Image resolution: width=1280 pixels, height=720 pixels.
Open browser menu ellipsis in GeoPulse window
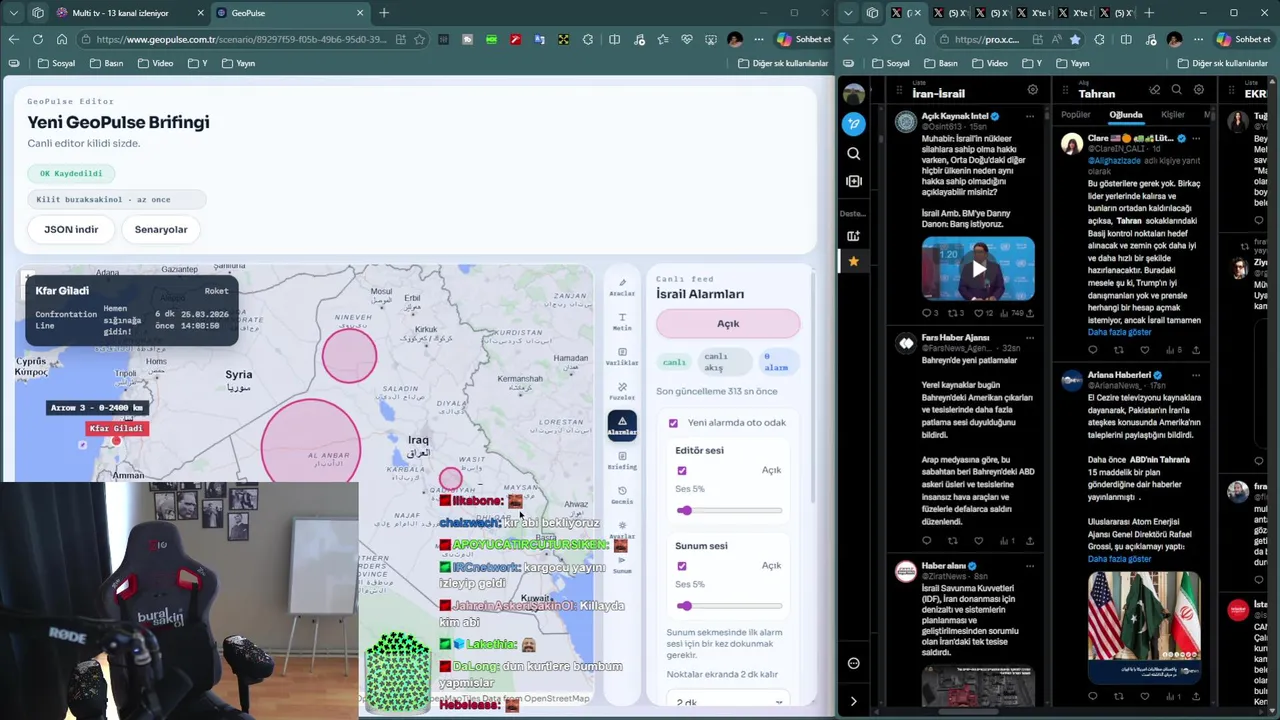click(x=758, y=40)
